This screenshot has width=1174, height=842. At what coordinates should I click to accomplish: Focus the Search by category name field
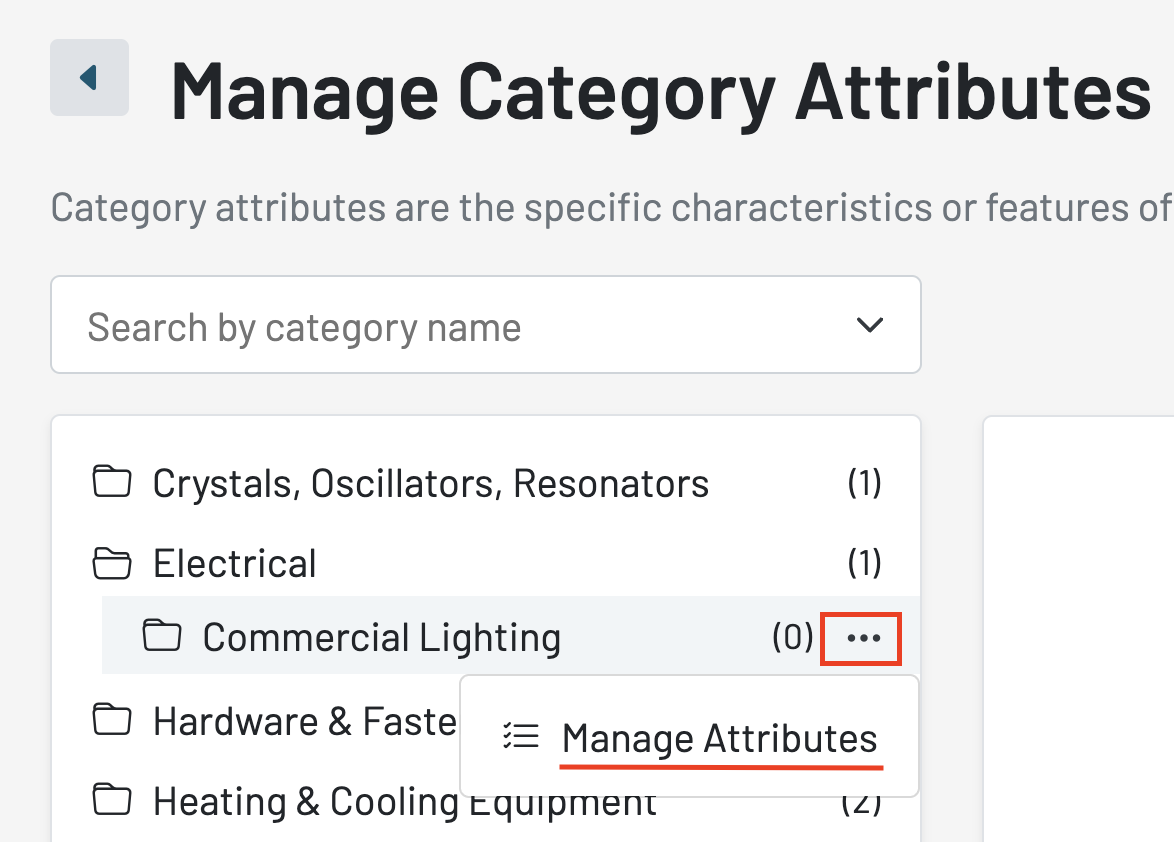coord(485,325)
